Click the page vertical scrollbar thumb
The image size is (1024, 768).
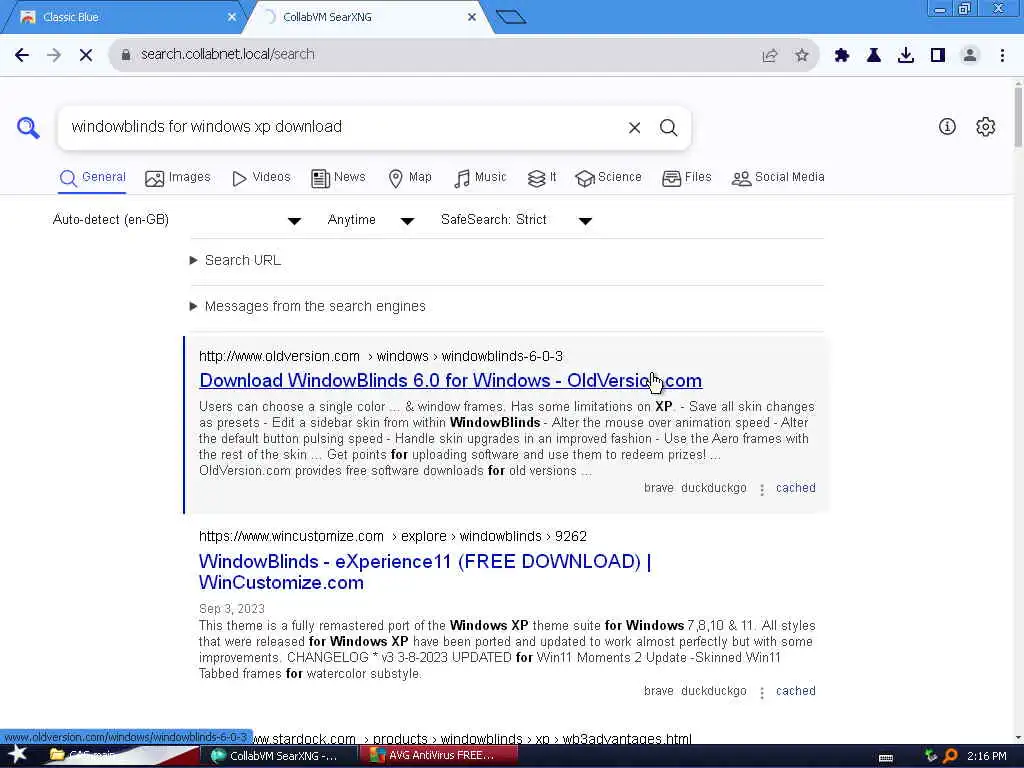pos(1018,115)
